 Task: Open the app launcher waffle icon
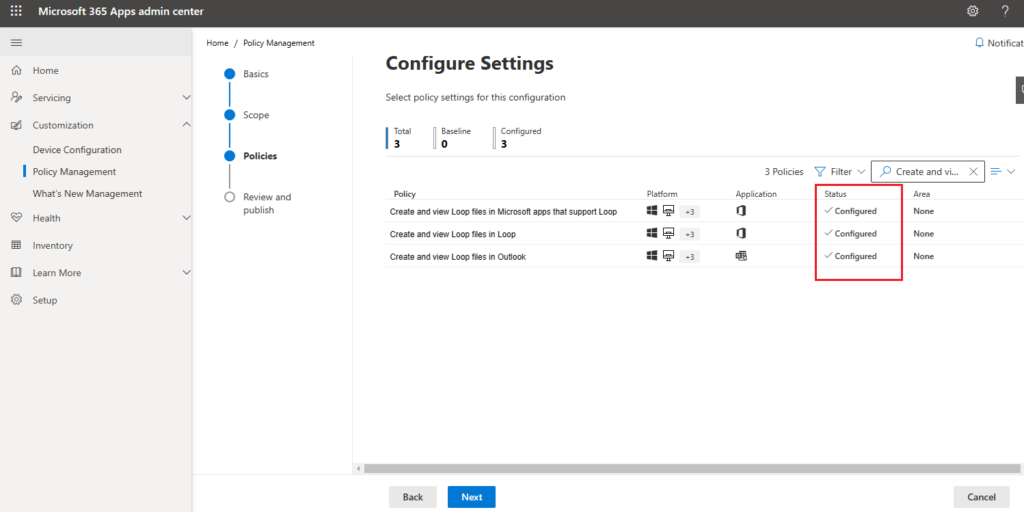click(x=16, y=11)
